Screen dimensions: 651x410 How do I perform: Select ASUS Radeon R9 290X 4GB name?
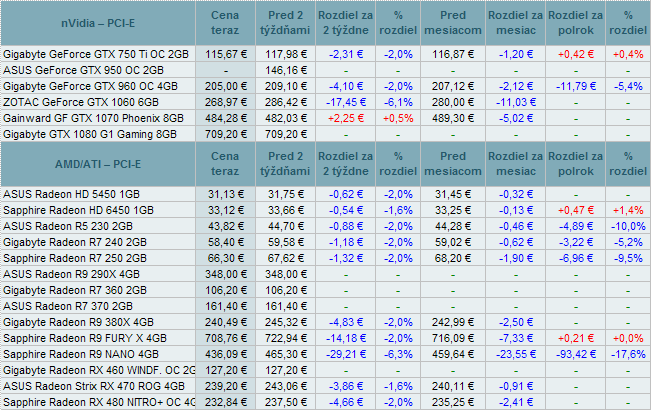[x=71, y=274]
